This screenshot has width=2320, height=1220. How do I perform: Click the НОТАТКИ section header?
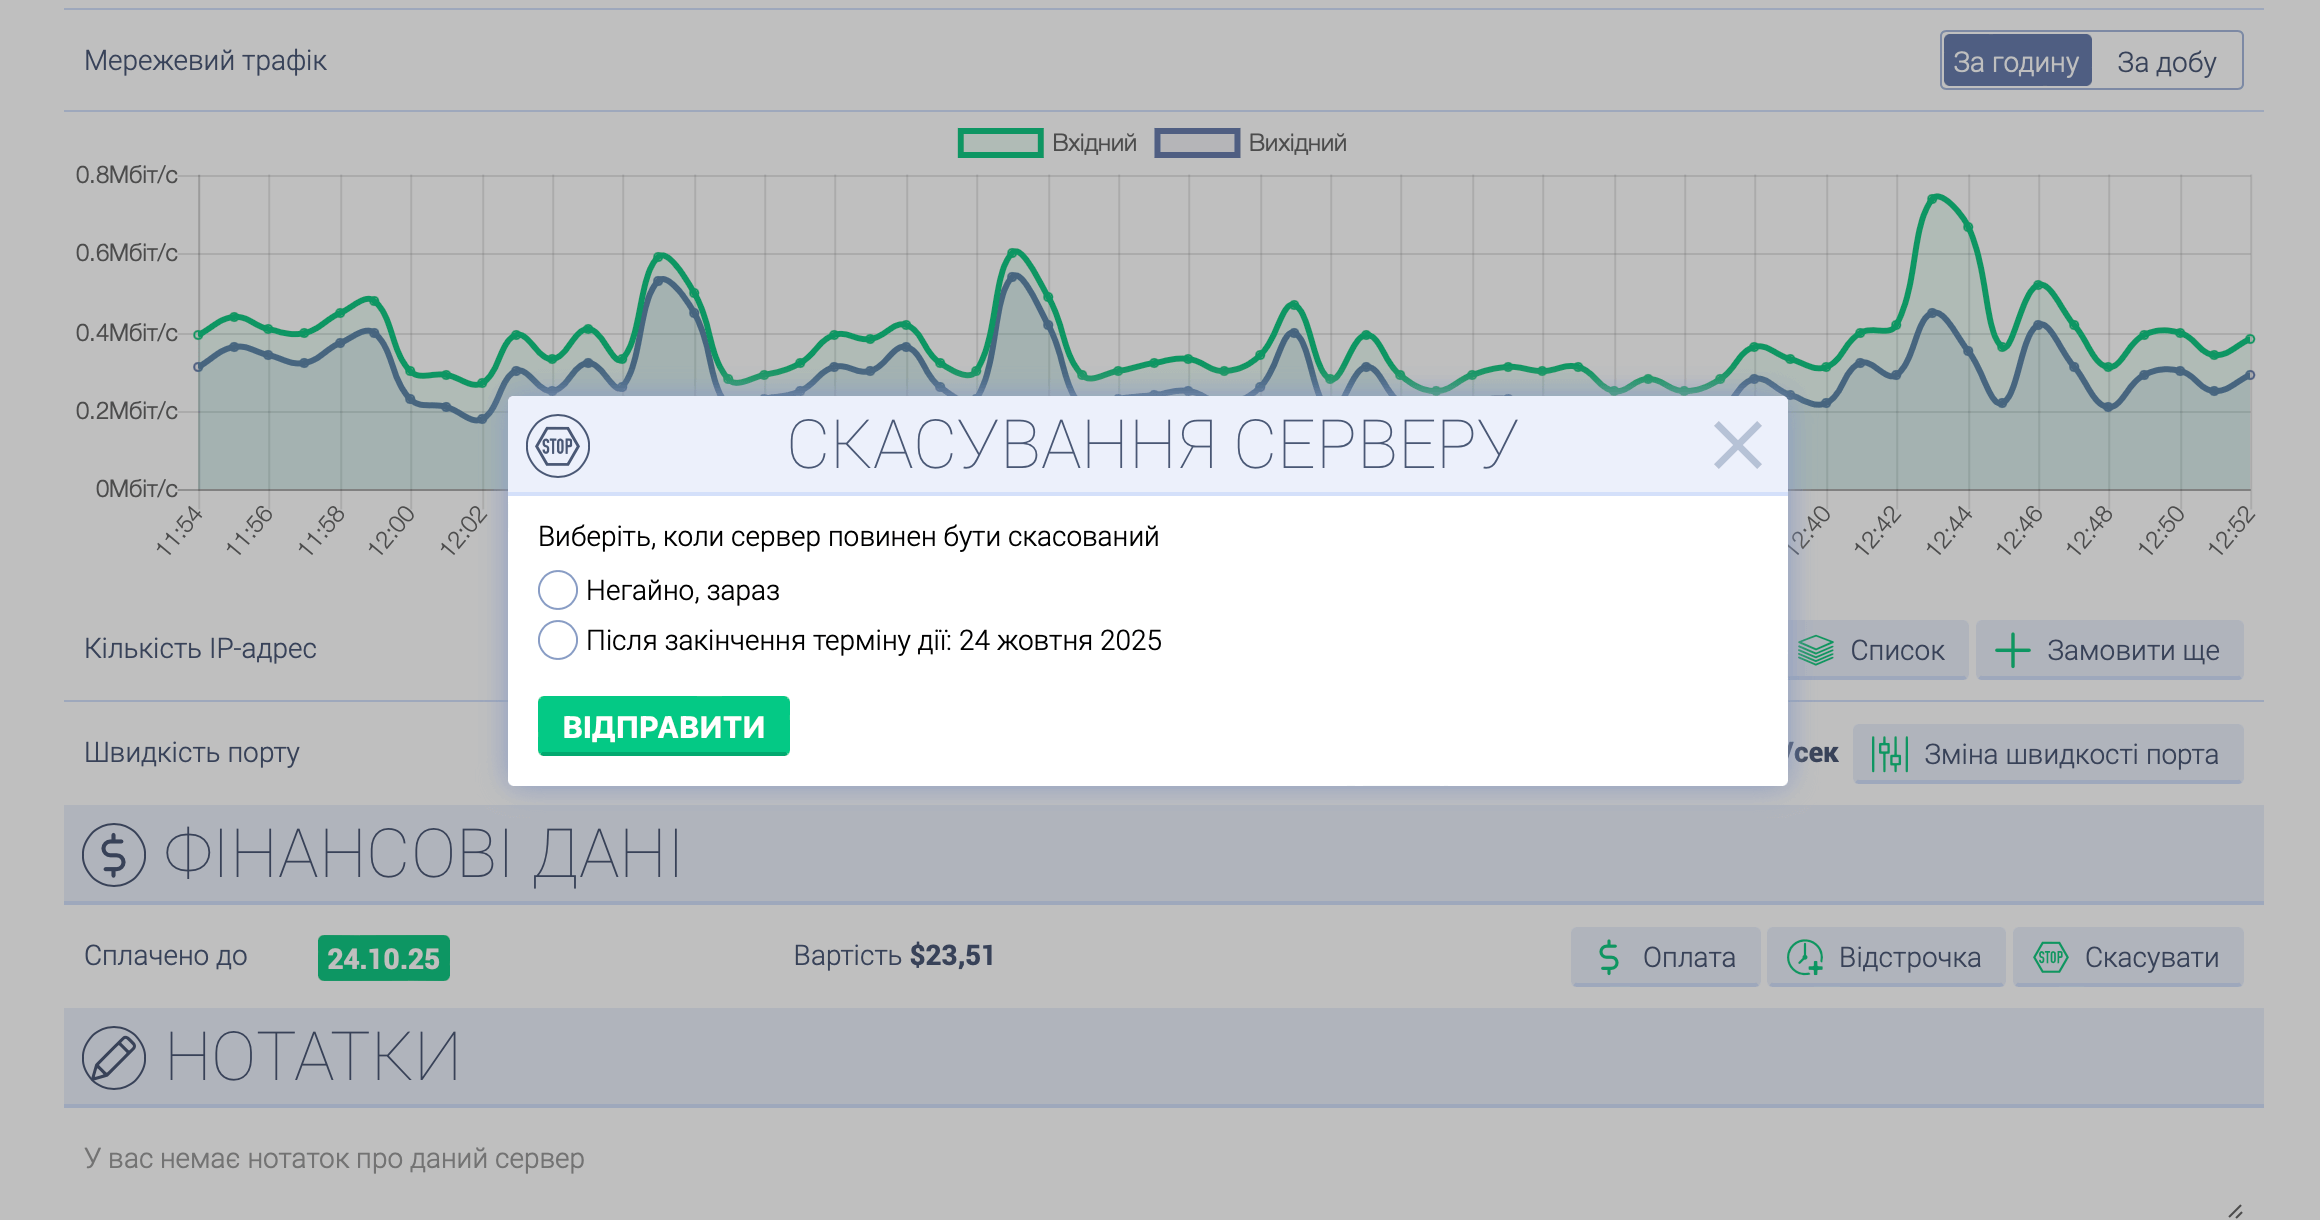[x=1164, y=1058]
